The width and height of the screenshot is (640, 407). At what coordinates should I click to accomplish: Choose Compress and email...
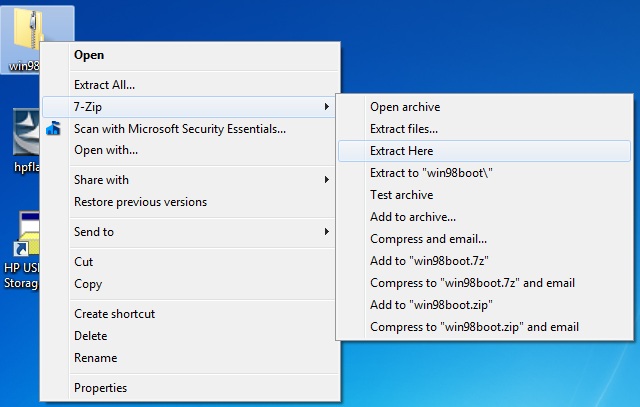coord(484,239)
